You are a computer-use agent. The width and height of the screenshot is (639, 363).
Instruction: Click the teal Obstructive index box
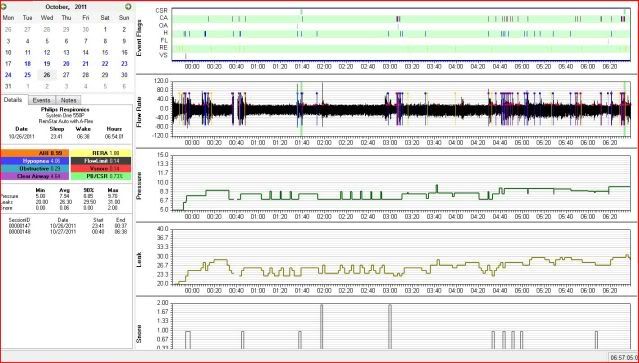[35, 168]
